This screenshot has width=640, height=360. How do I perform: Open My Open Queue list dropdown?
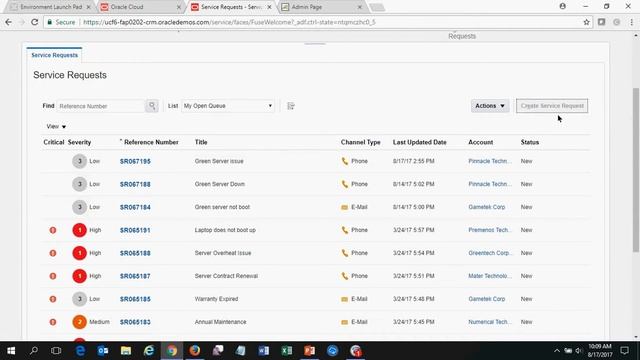coord(228,106)
